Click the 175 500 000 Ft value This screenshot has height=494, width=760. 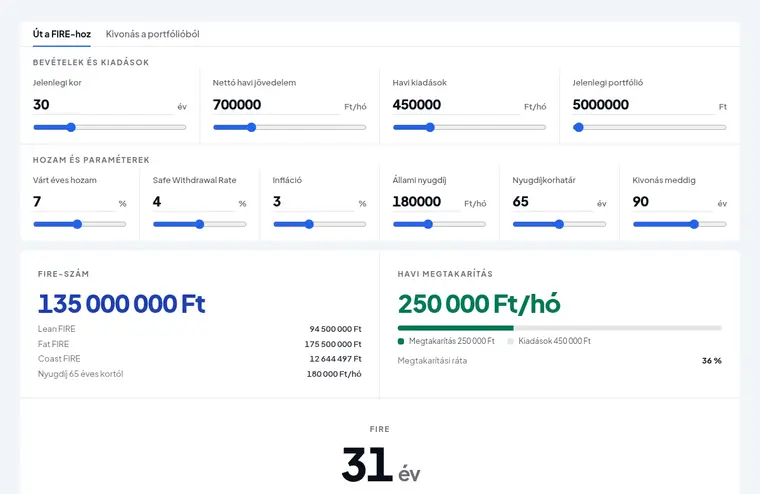pyautogui.click(x=333, y=344)
